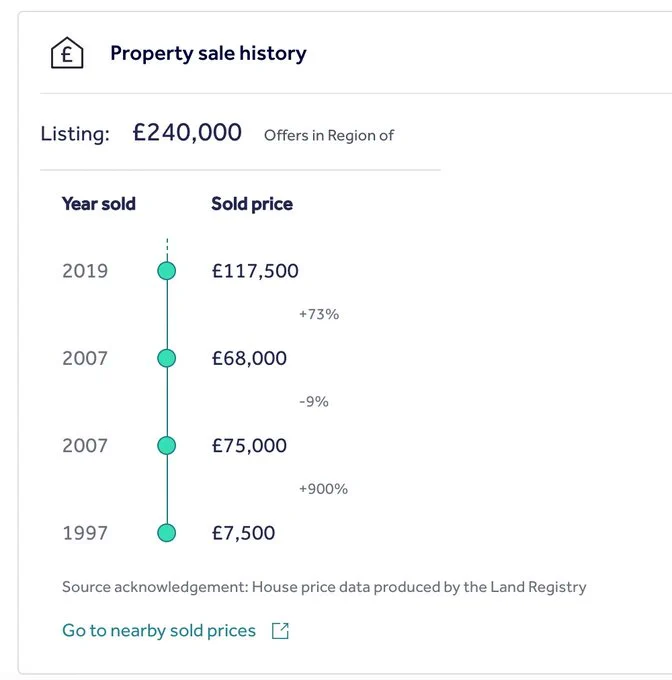Click the £240,000 listing price
Viewport: 672px width, 680px height.
(187, 132)
